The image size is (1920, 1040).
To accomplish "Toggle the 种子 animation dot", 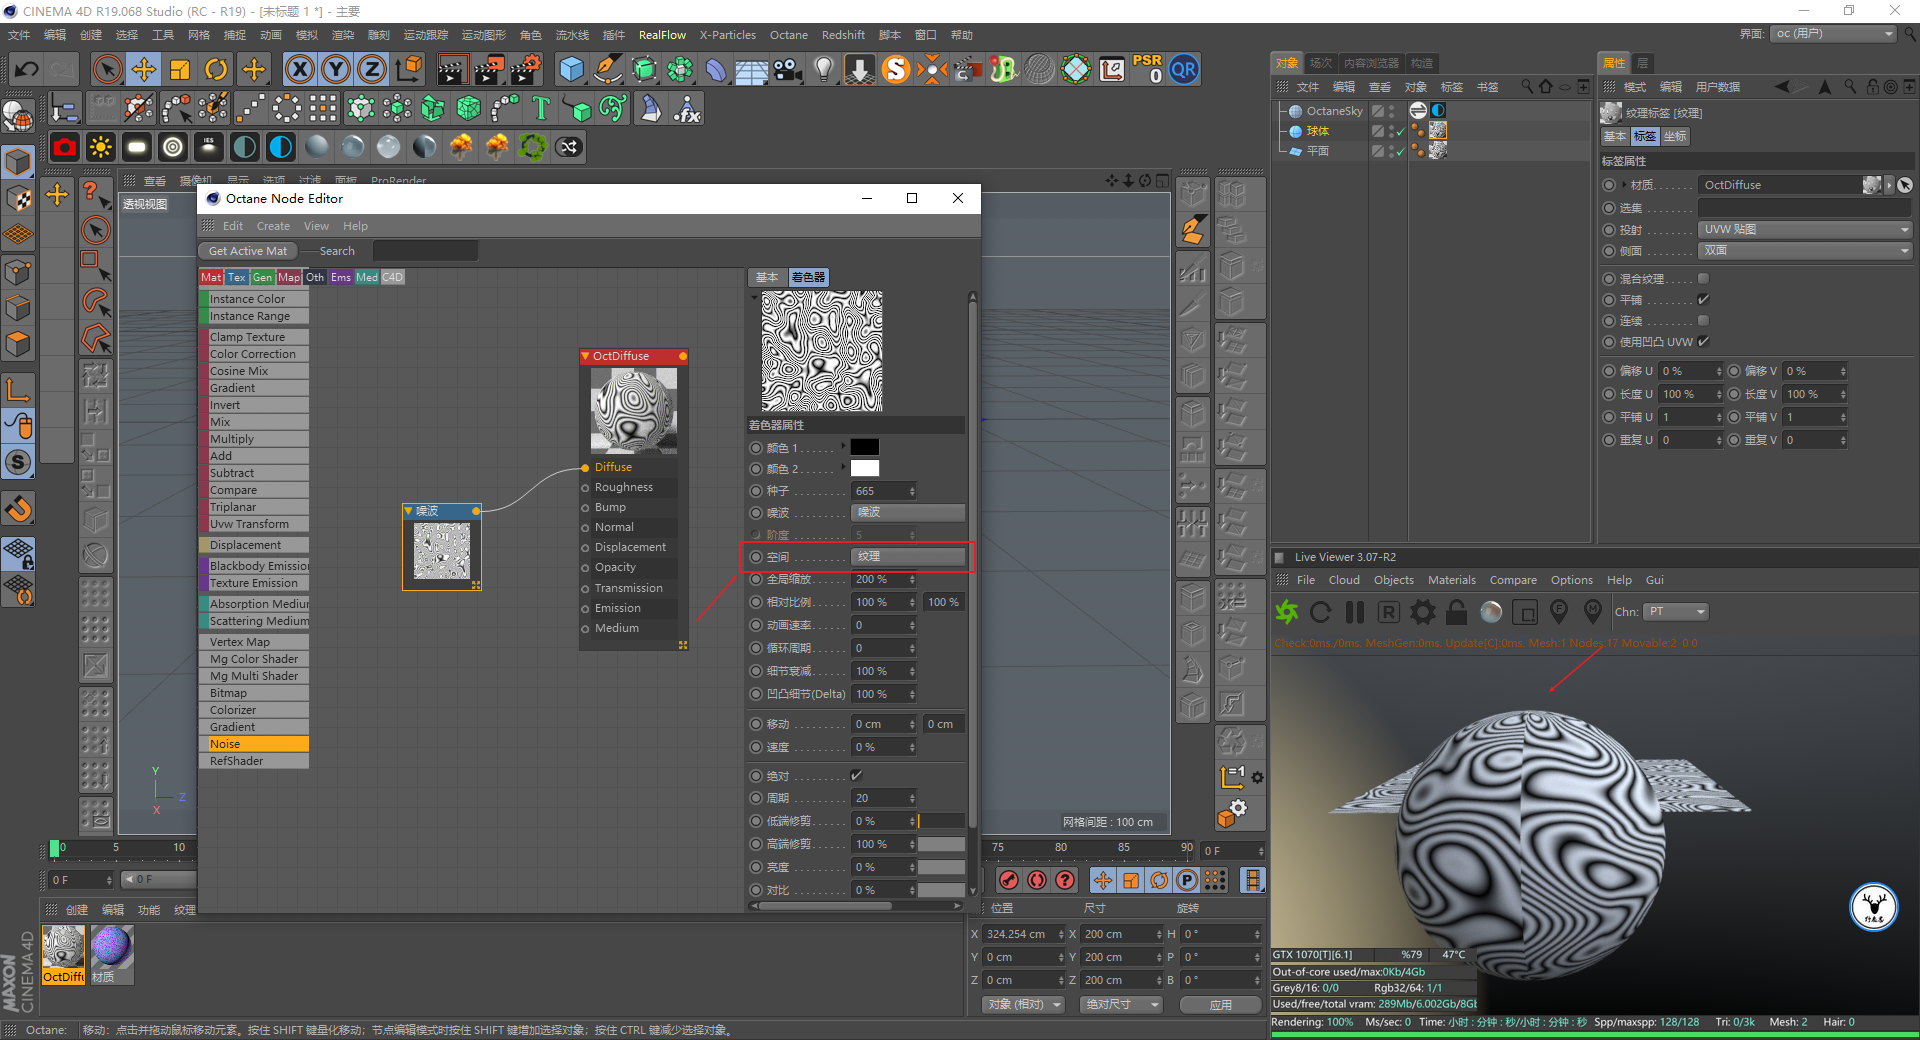I will coord(756,491).
